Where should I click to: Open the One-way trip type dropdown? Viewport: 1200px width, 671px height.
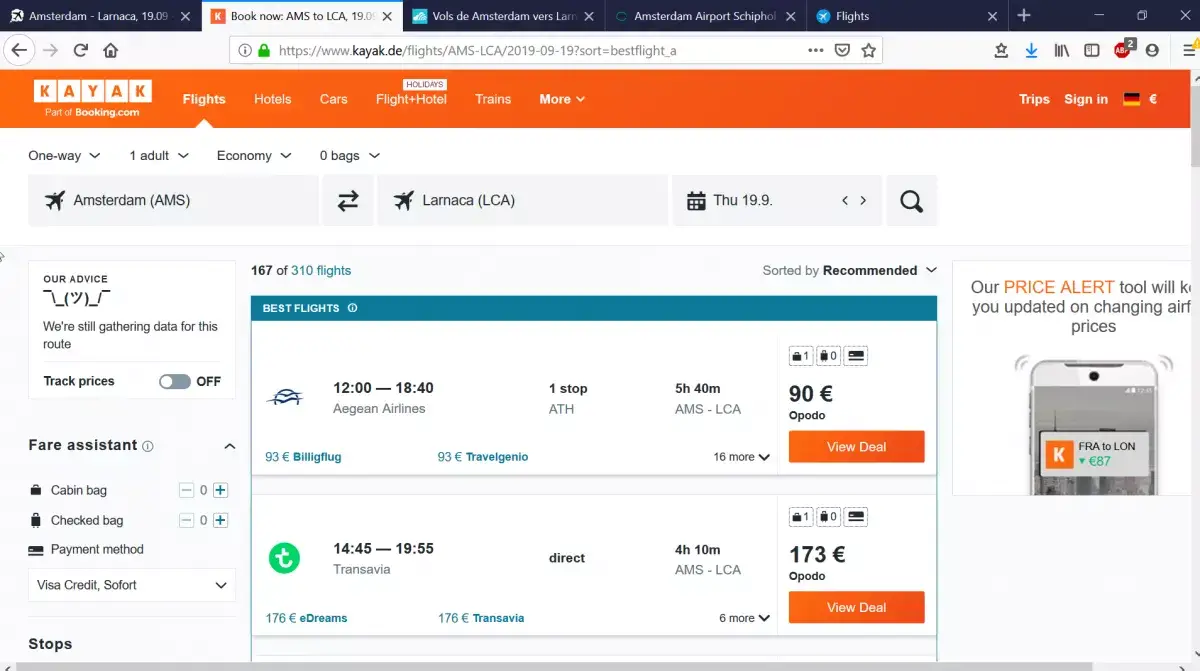click(x=65, y=156)
